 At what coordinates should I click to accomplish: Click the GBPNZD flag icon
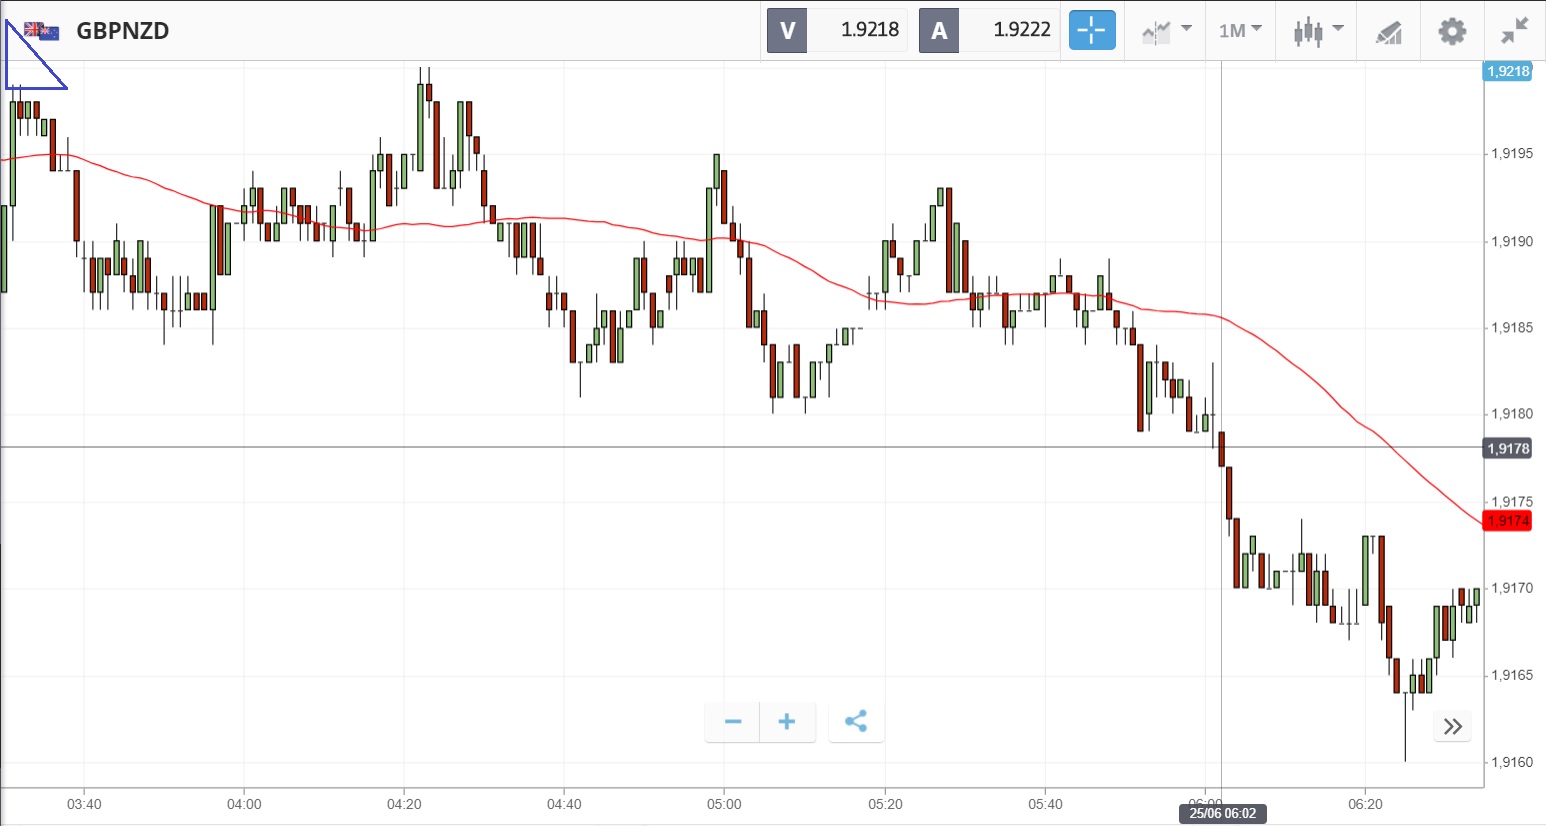tap(42, 31)
